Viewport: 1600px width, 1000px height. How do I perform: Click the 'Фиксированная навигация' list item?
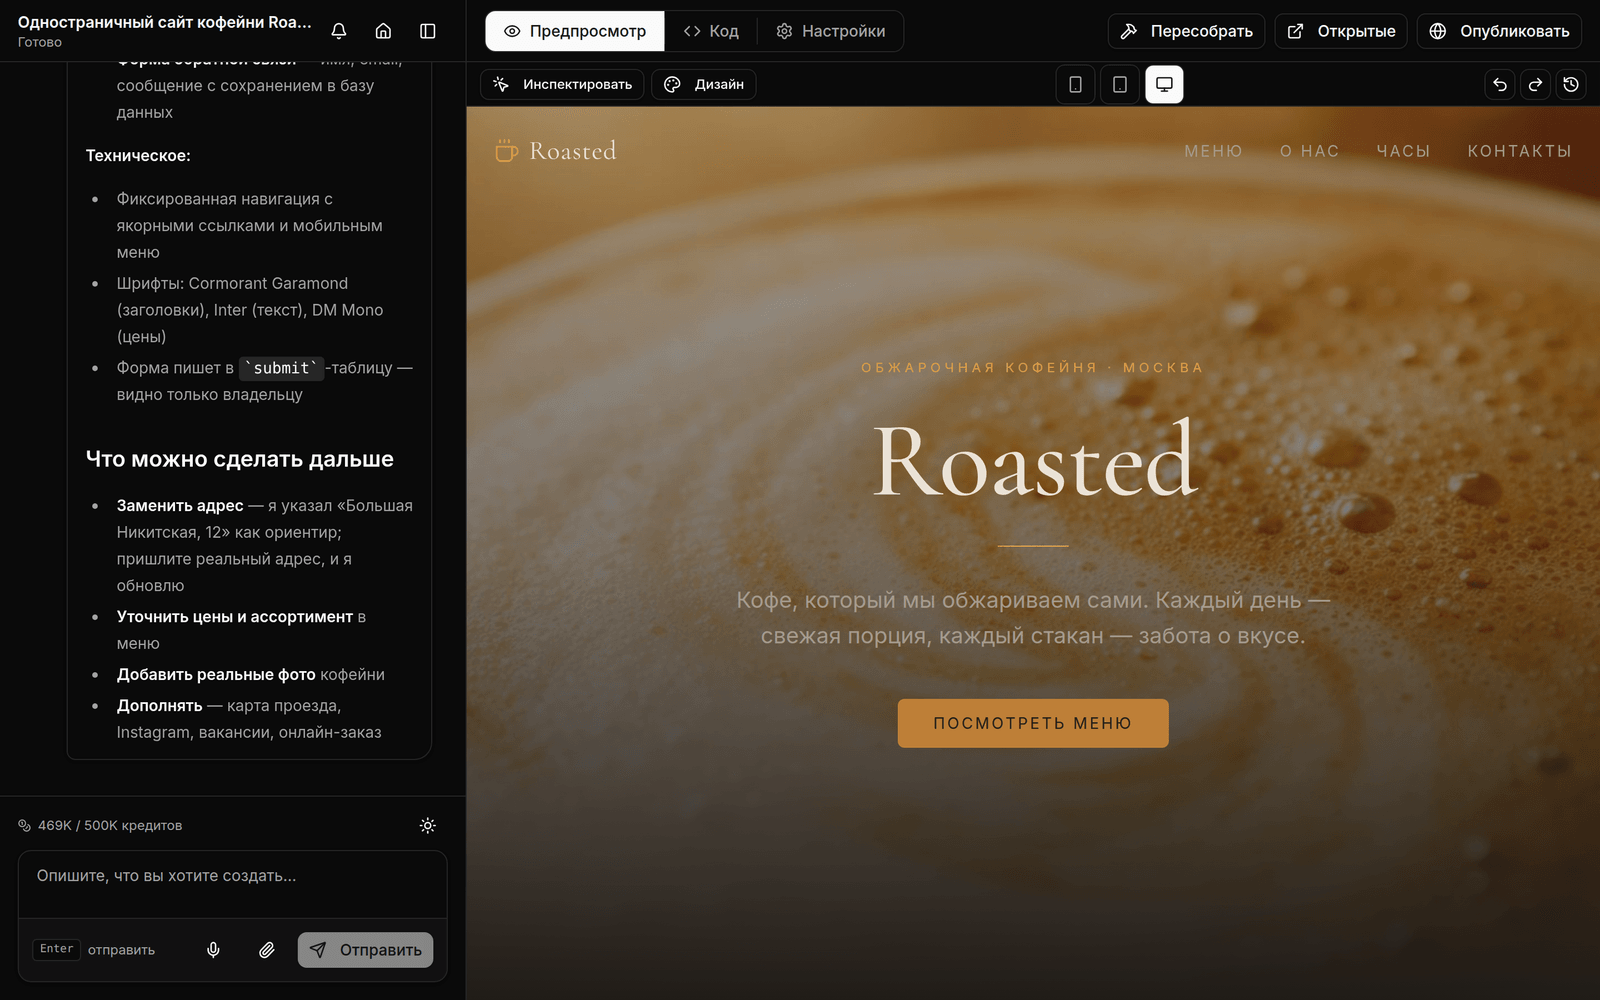click(250, 226)
